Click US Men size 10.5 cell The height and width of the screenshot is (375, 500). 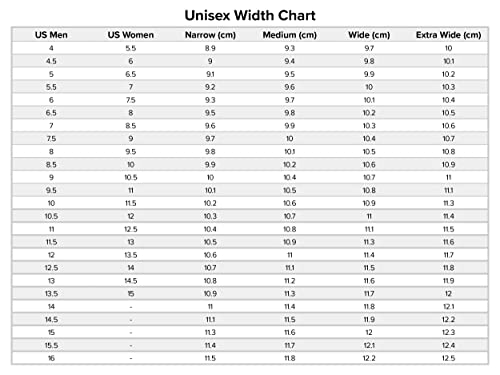coord(51,216)
